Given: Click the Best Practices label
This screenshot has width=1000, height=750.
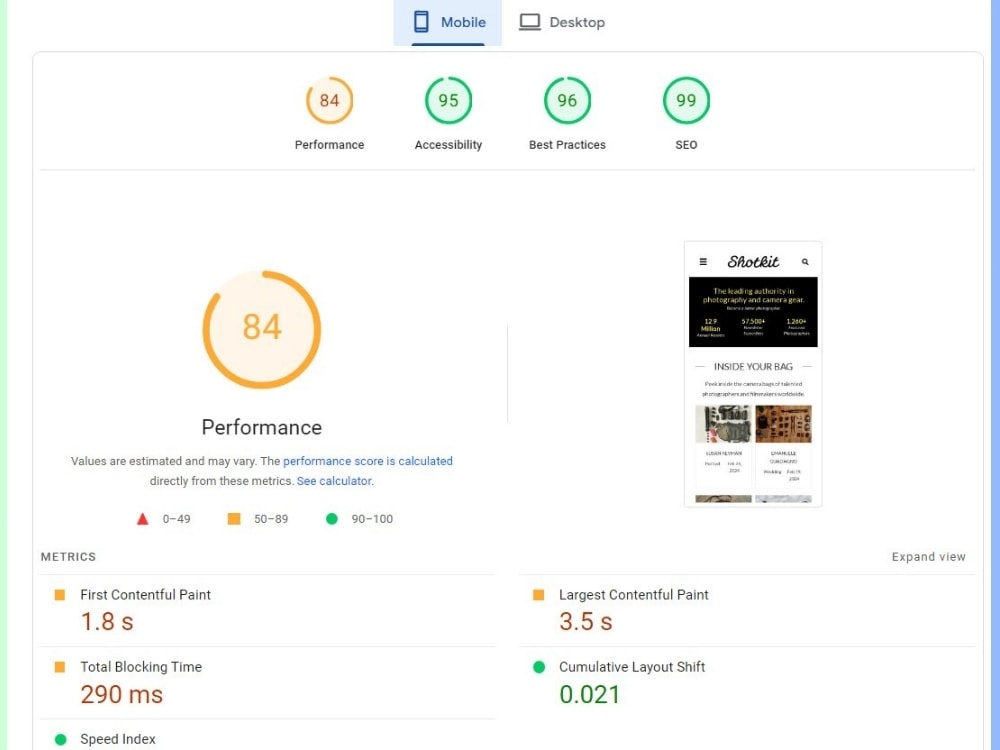Looking at the screenshot, I should pyautogui.click(x=567, y=145).
